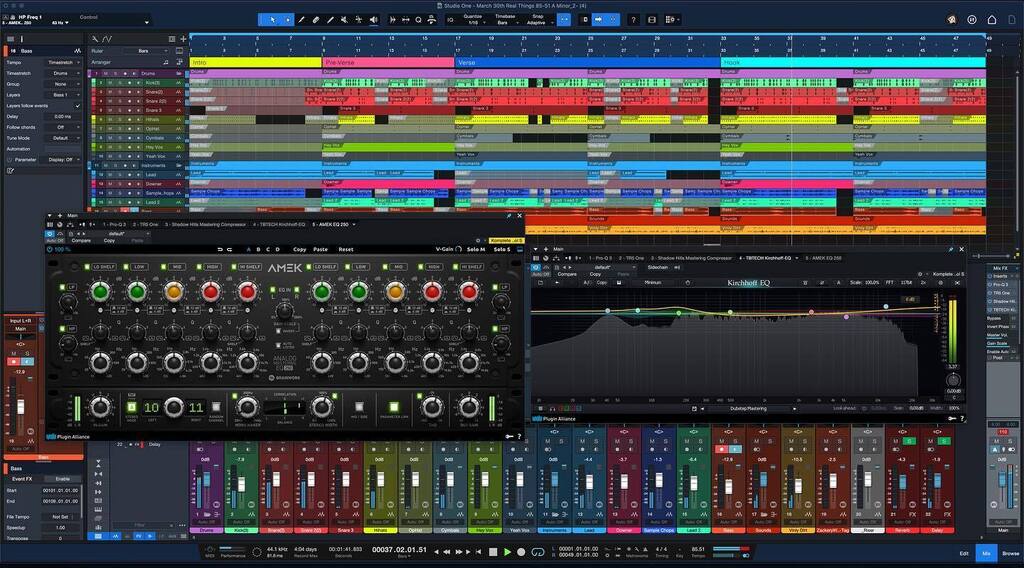1024x568 pixels.
Task: Toggle the left HIGH band in AMEK
Action: [199, 266]
